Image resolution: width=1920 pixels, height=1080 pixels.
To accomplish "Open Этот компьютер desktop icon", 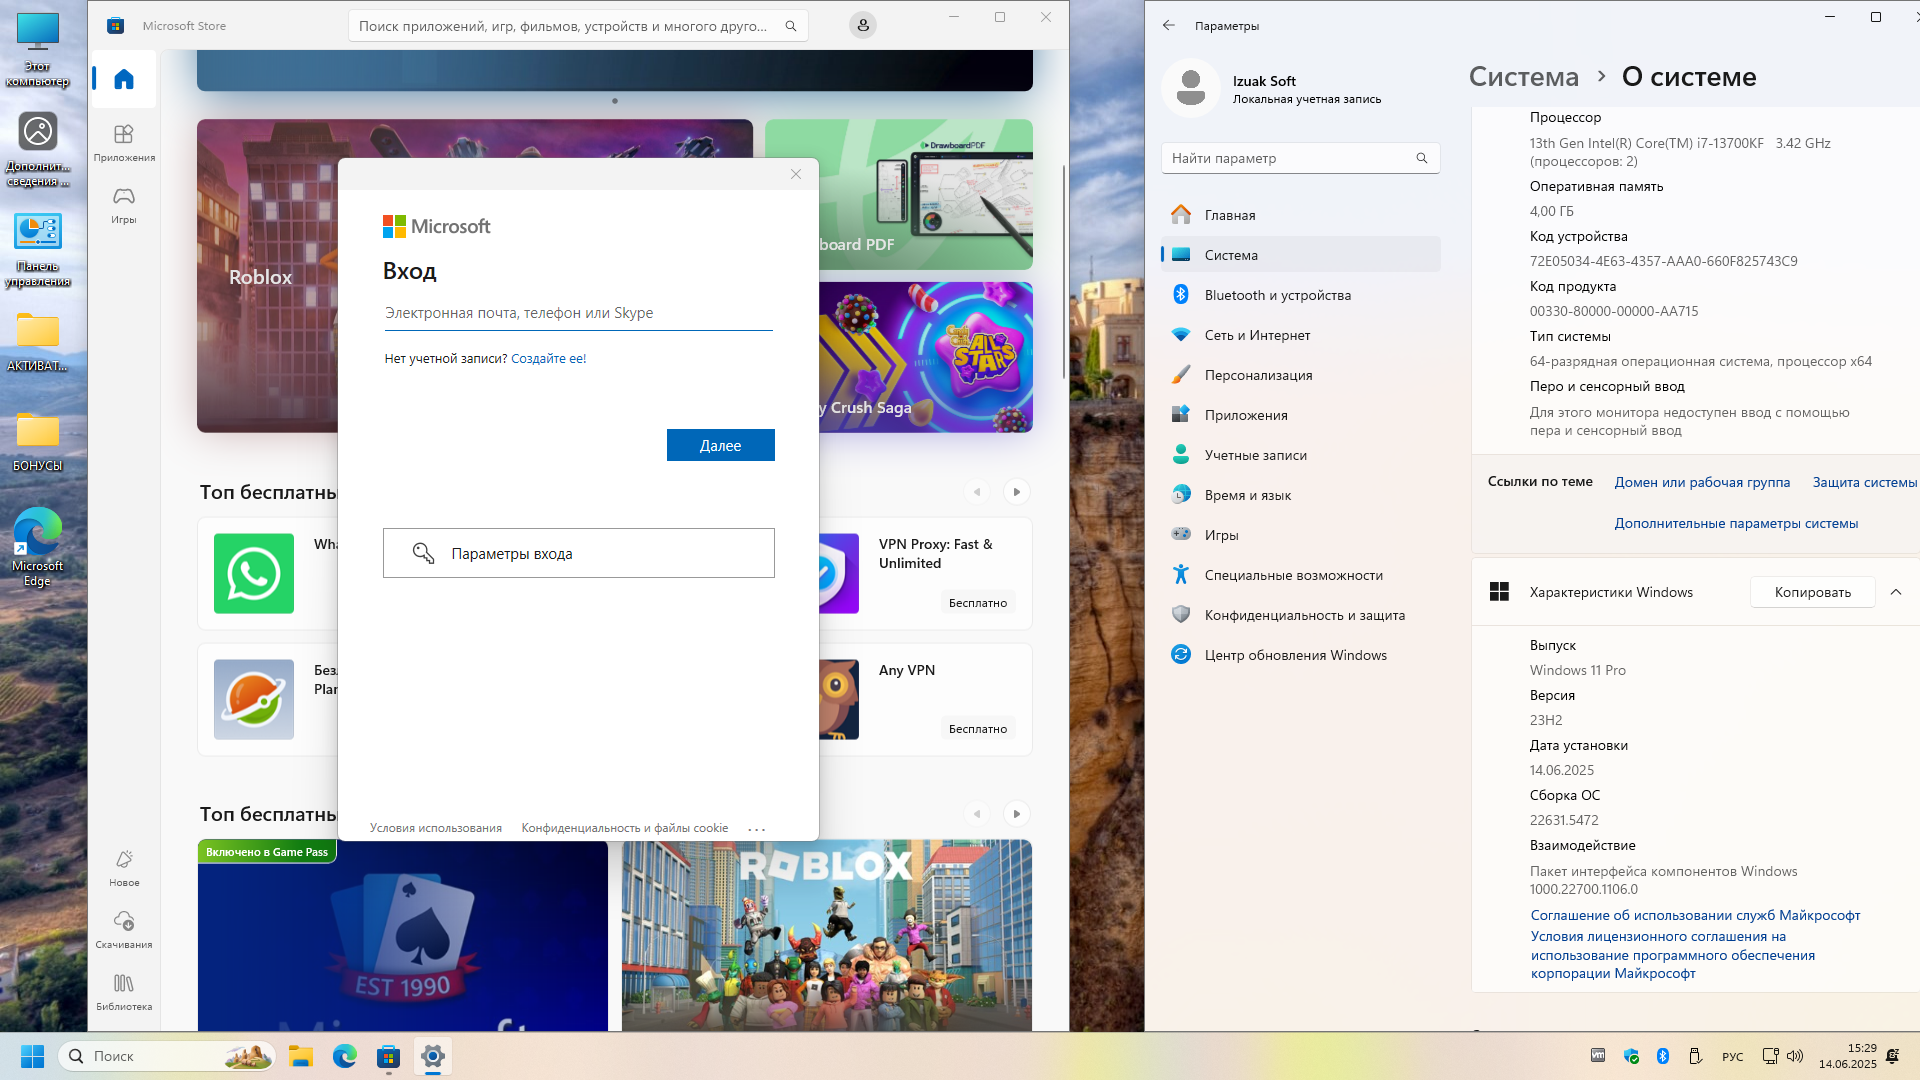I will click(38, 50).
